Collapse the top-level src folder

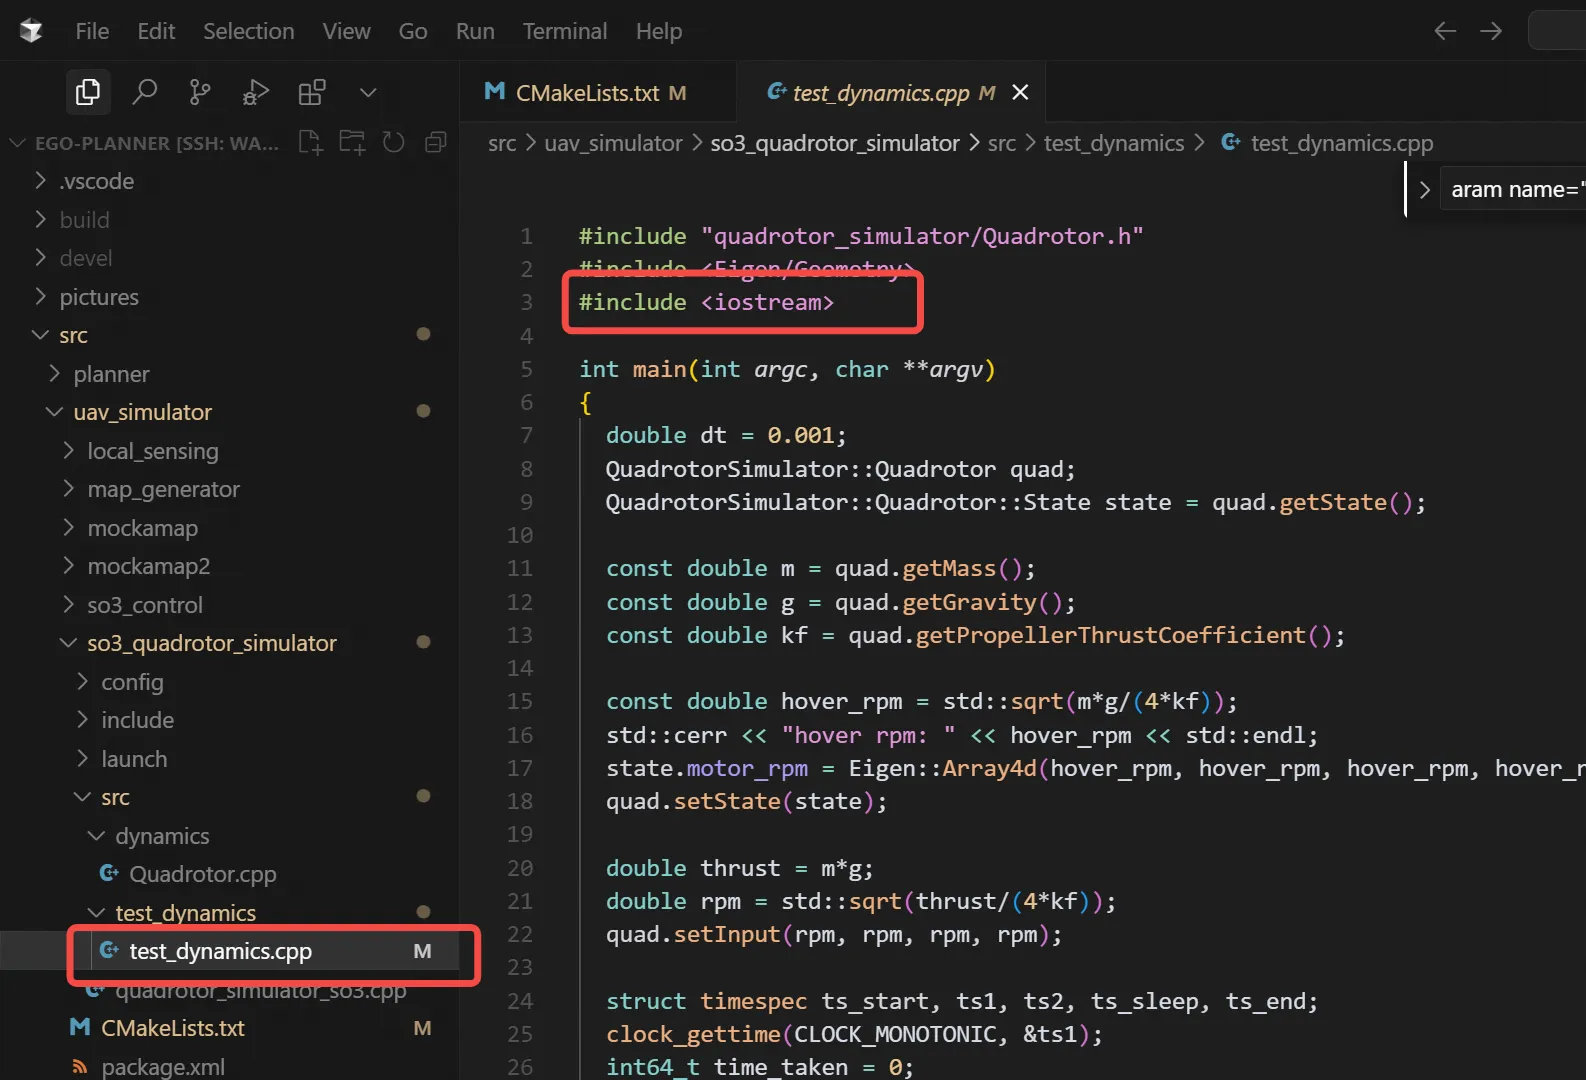coord(73,335)
